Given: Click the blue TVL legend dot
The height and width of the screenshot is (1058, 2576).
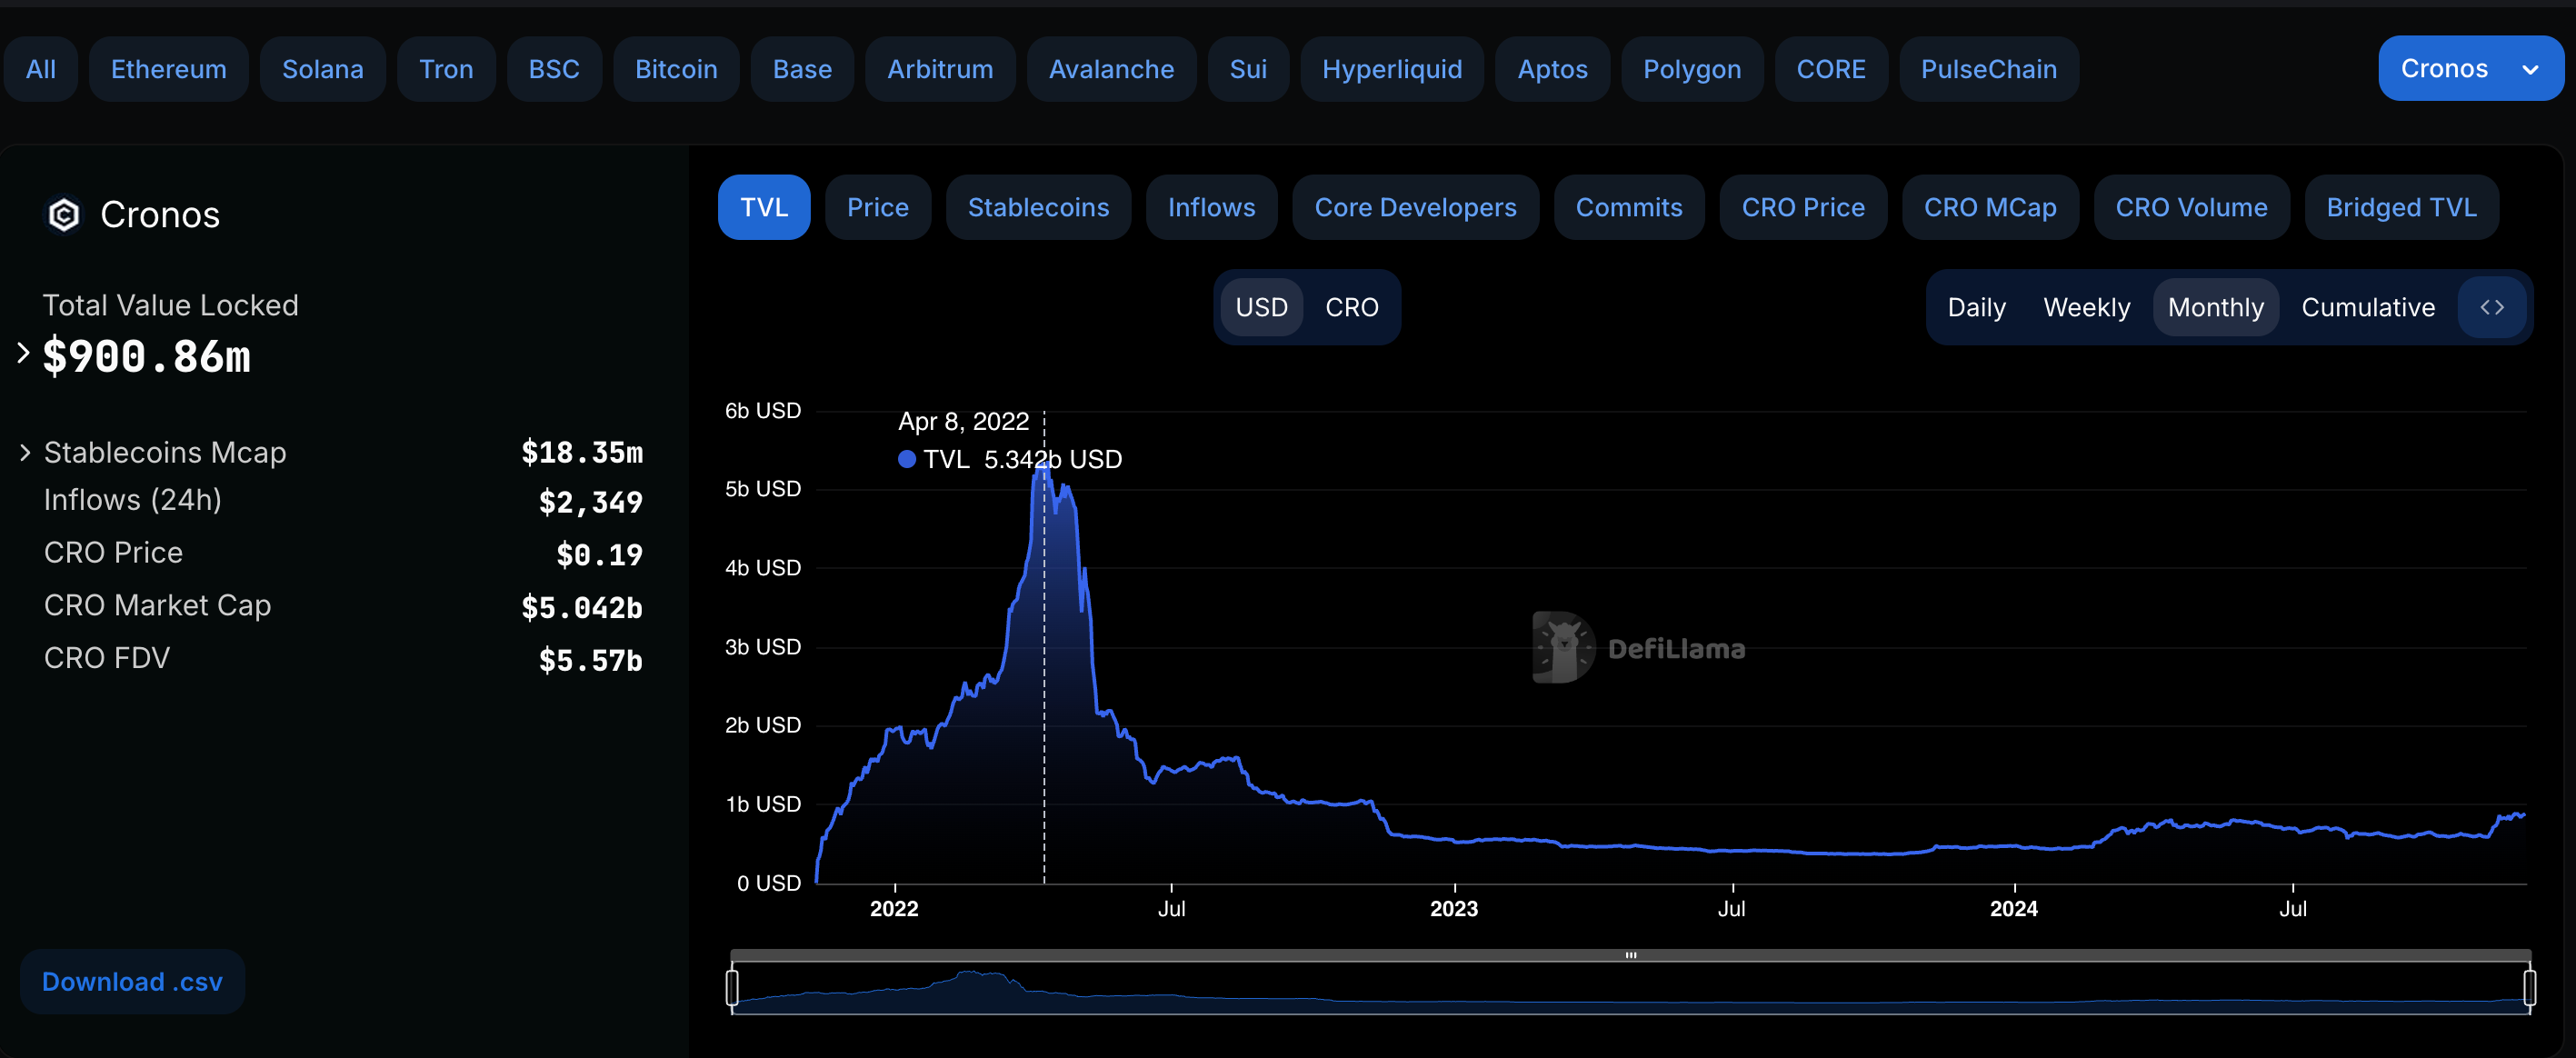Looking at the screenshot, I should pos(906,459).
